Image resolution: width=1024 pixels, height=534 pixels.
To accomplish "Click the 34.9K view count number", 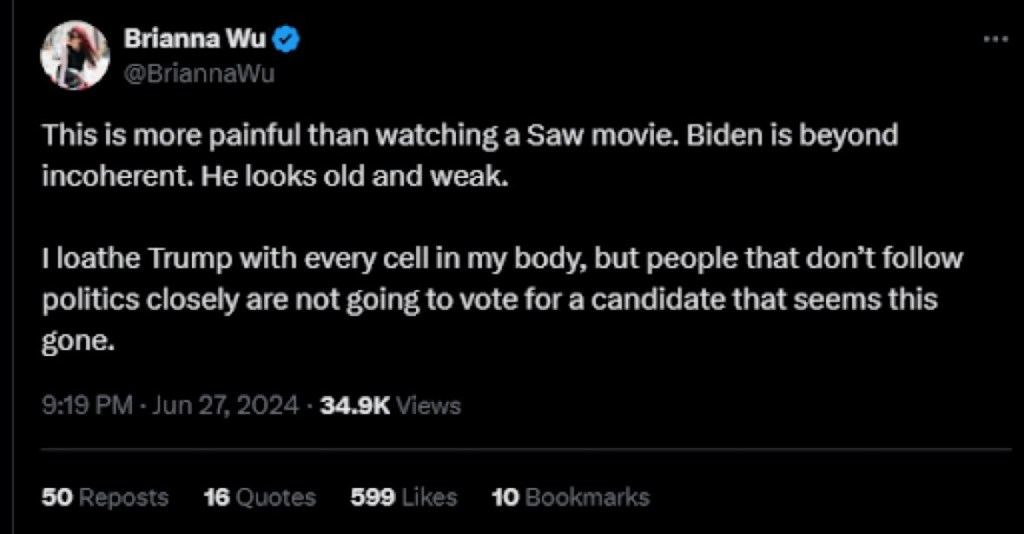I will (353, 406).
